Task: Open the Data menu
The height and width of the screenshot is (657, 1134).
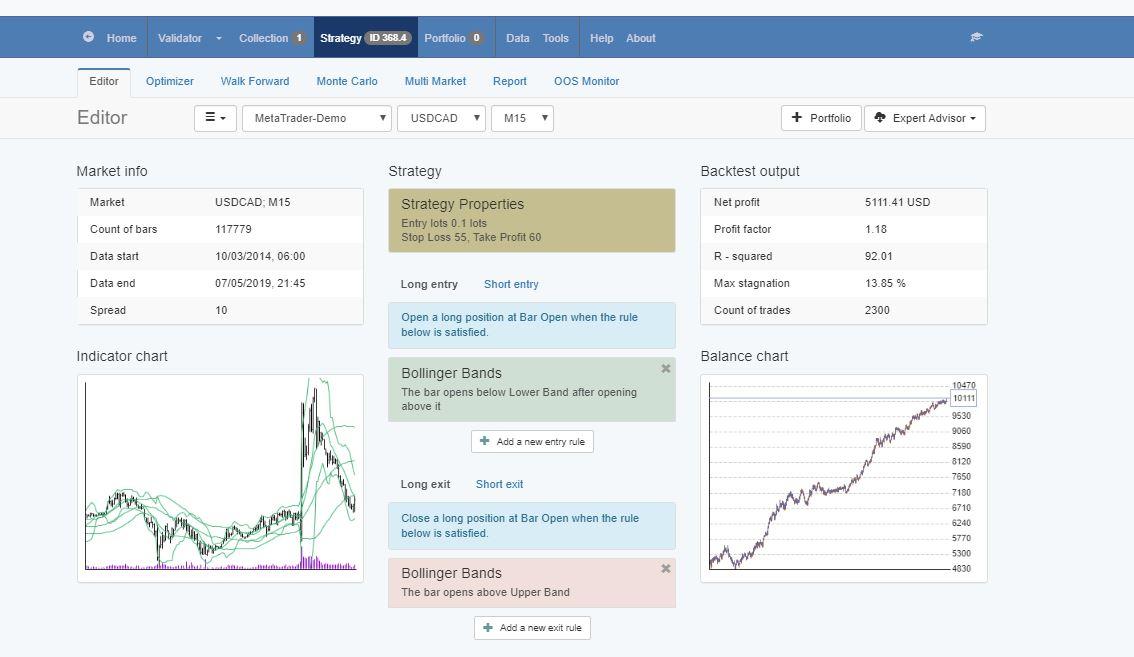Action: pos(518,38)
